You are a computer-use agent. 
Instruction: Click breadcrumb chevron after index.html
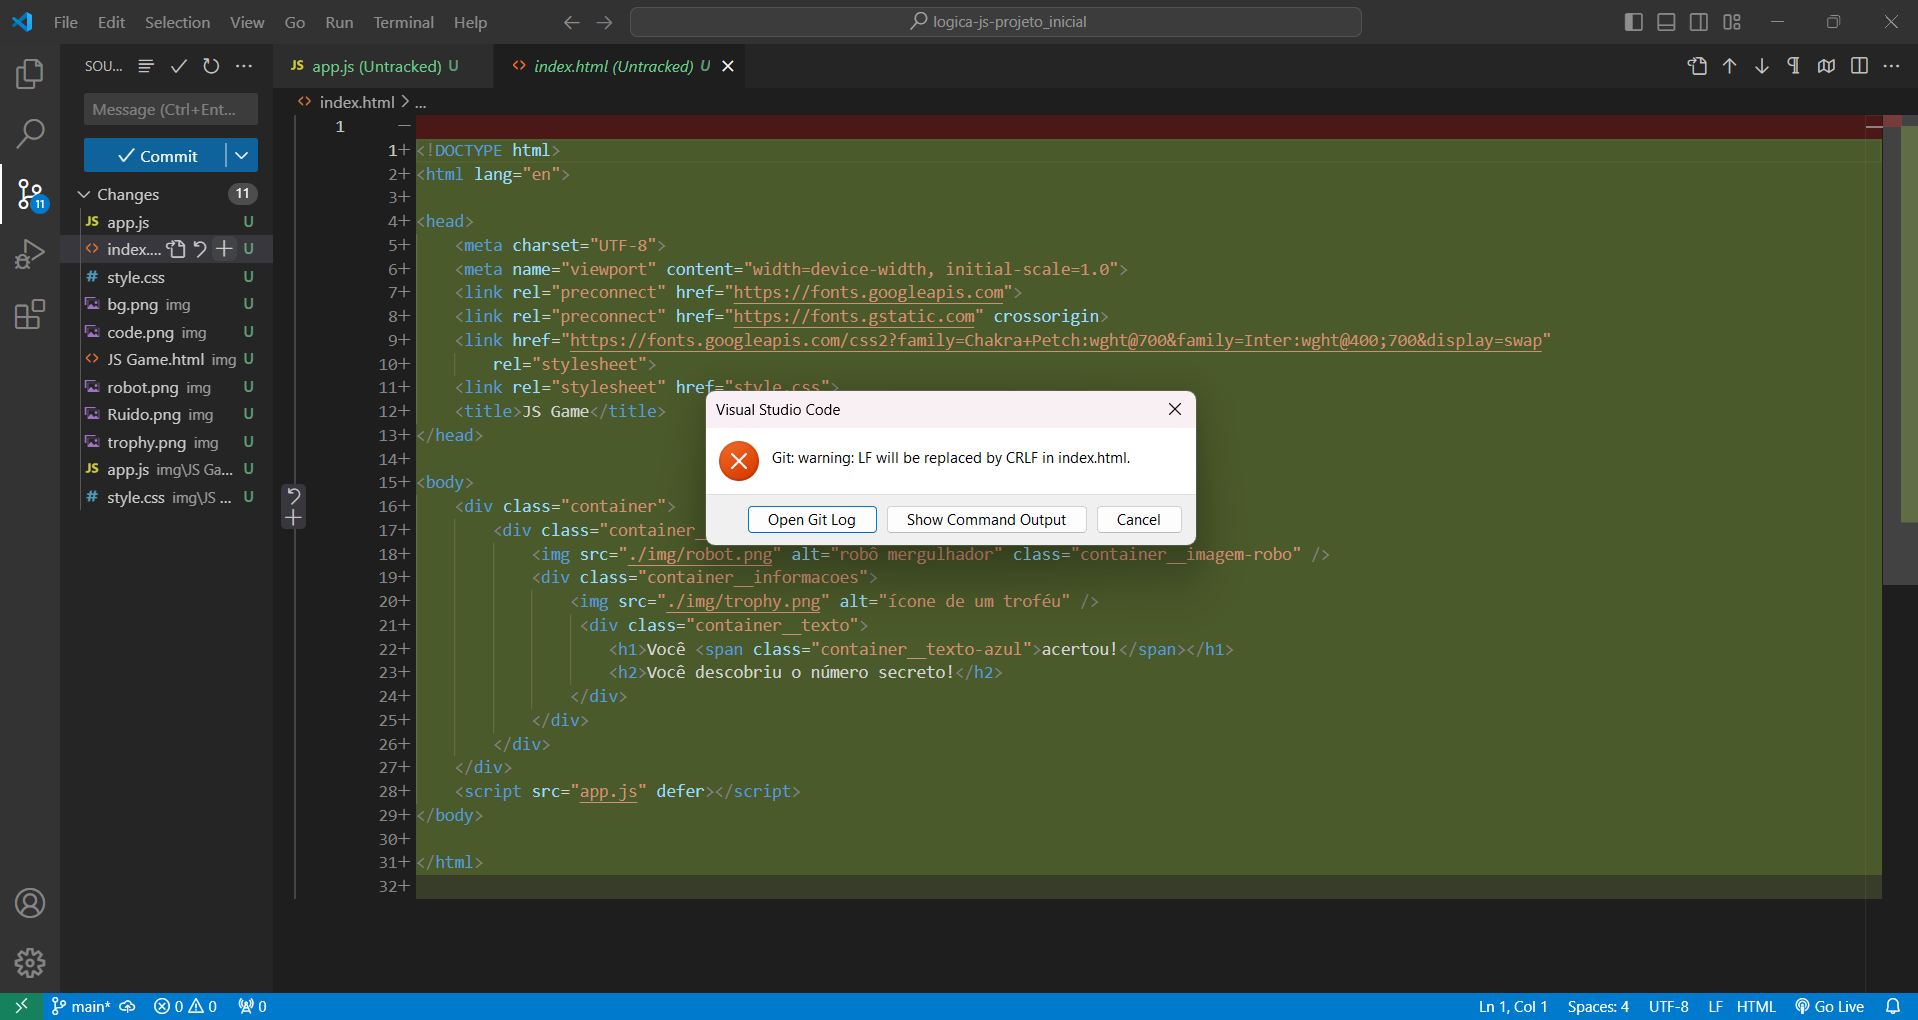click(405, 102)
